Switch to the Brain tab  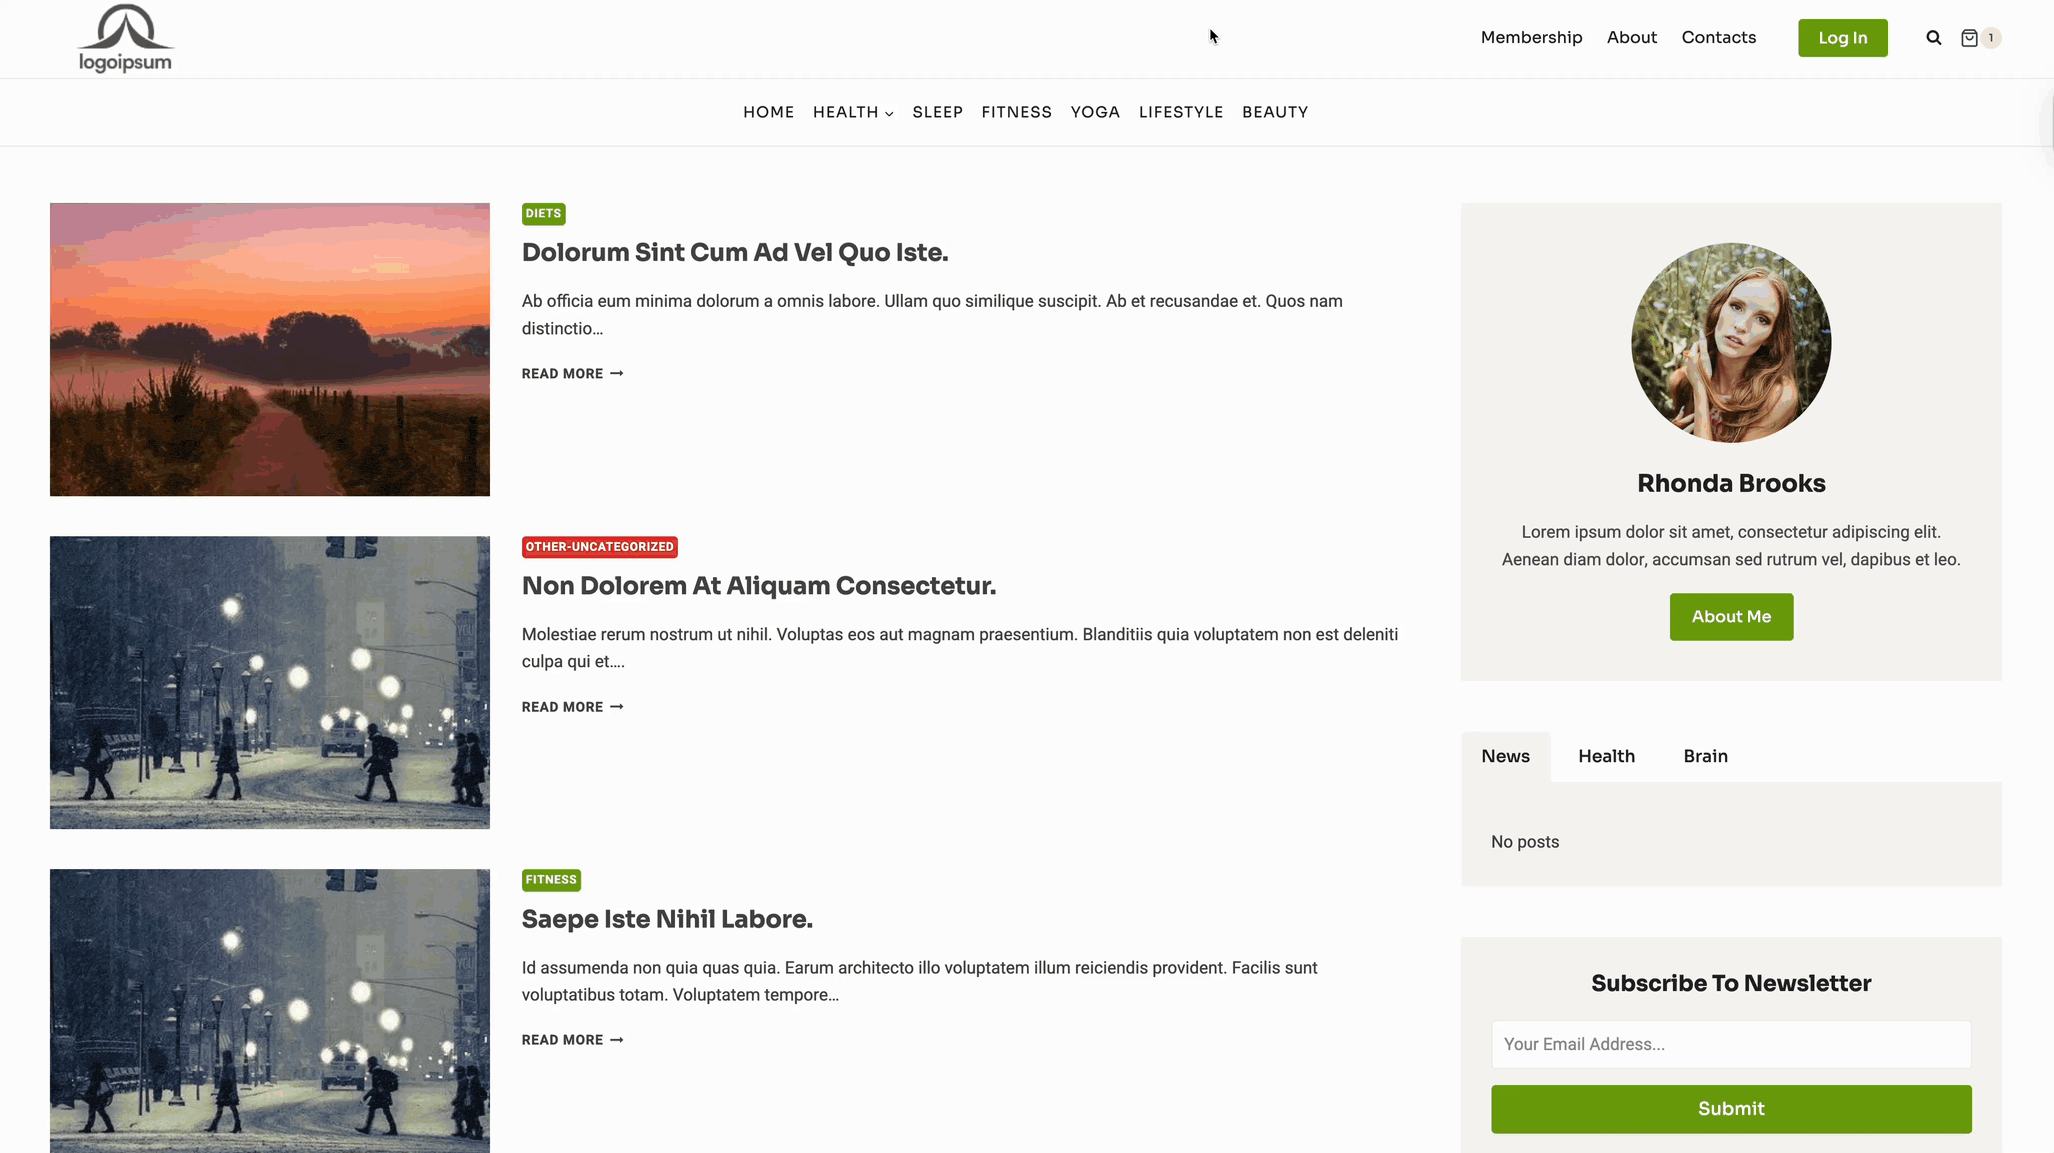(1705, 756)
